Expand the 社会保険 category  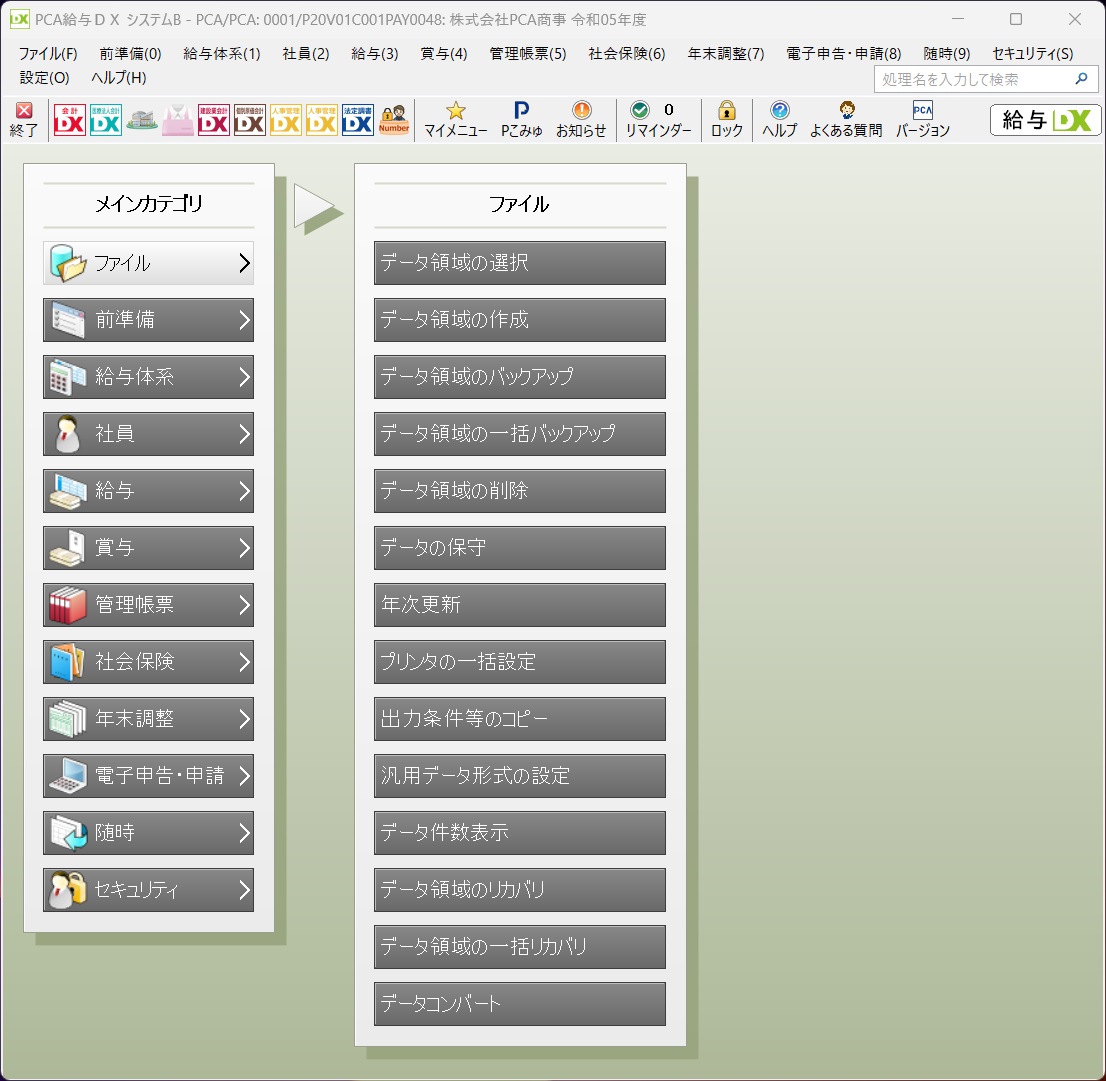point(148,662)
